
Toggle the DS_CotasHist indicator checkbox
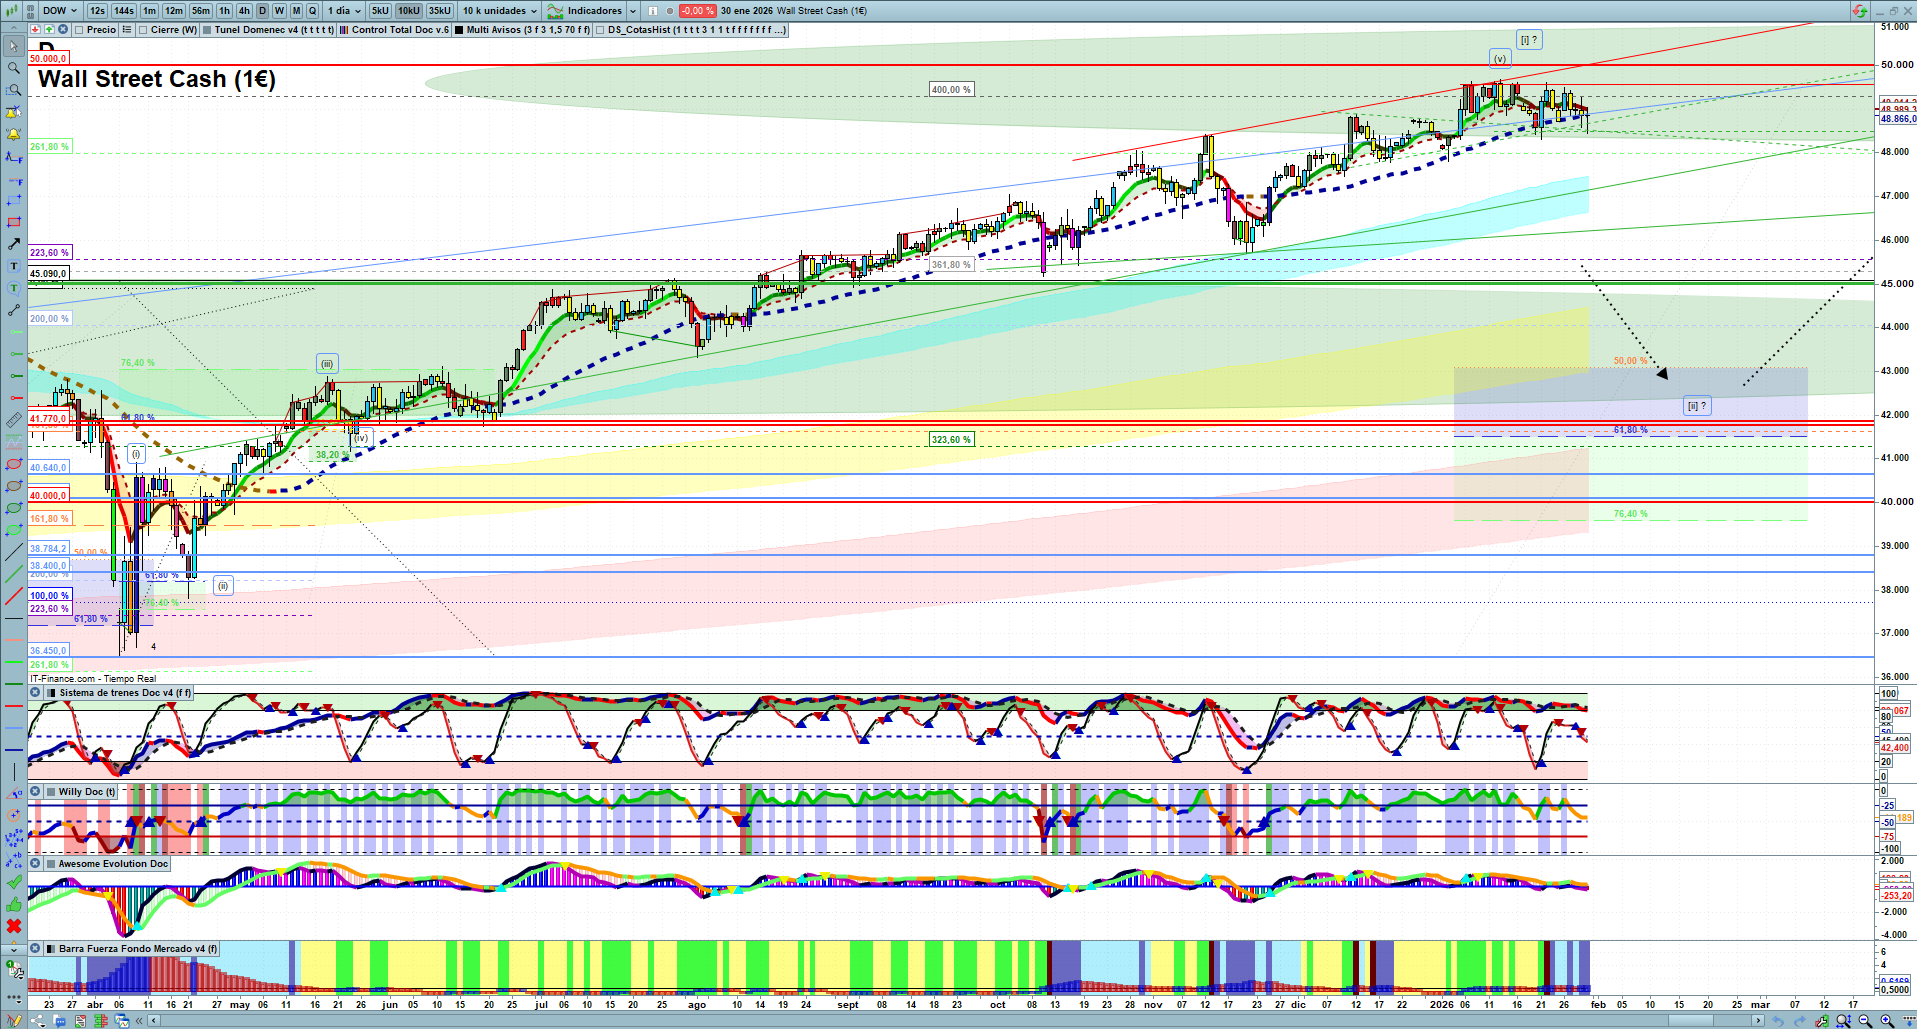tap(600, 30)
